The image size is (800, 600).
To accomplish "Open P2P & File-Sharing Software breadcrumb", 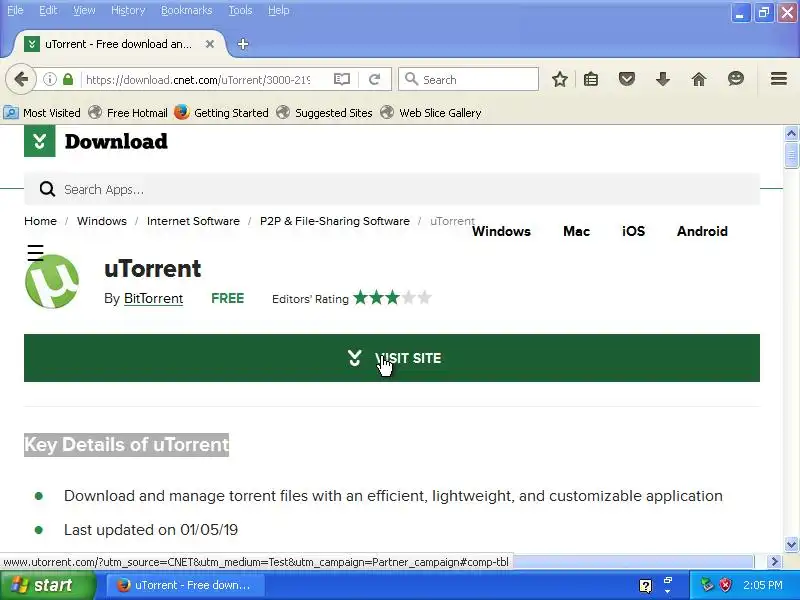I will pos(335,221).
